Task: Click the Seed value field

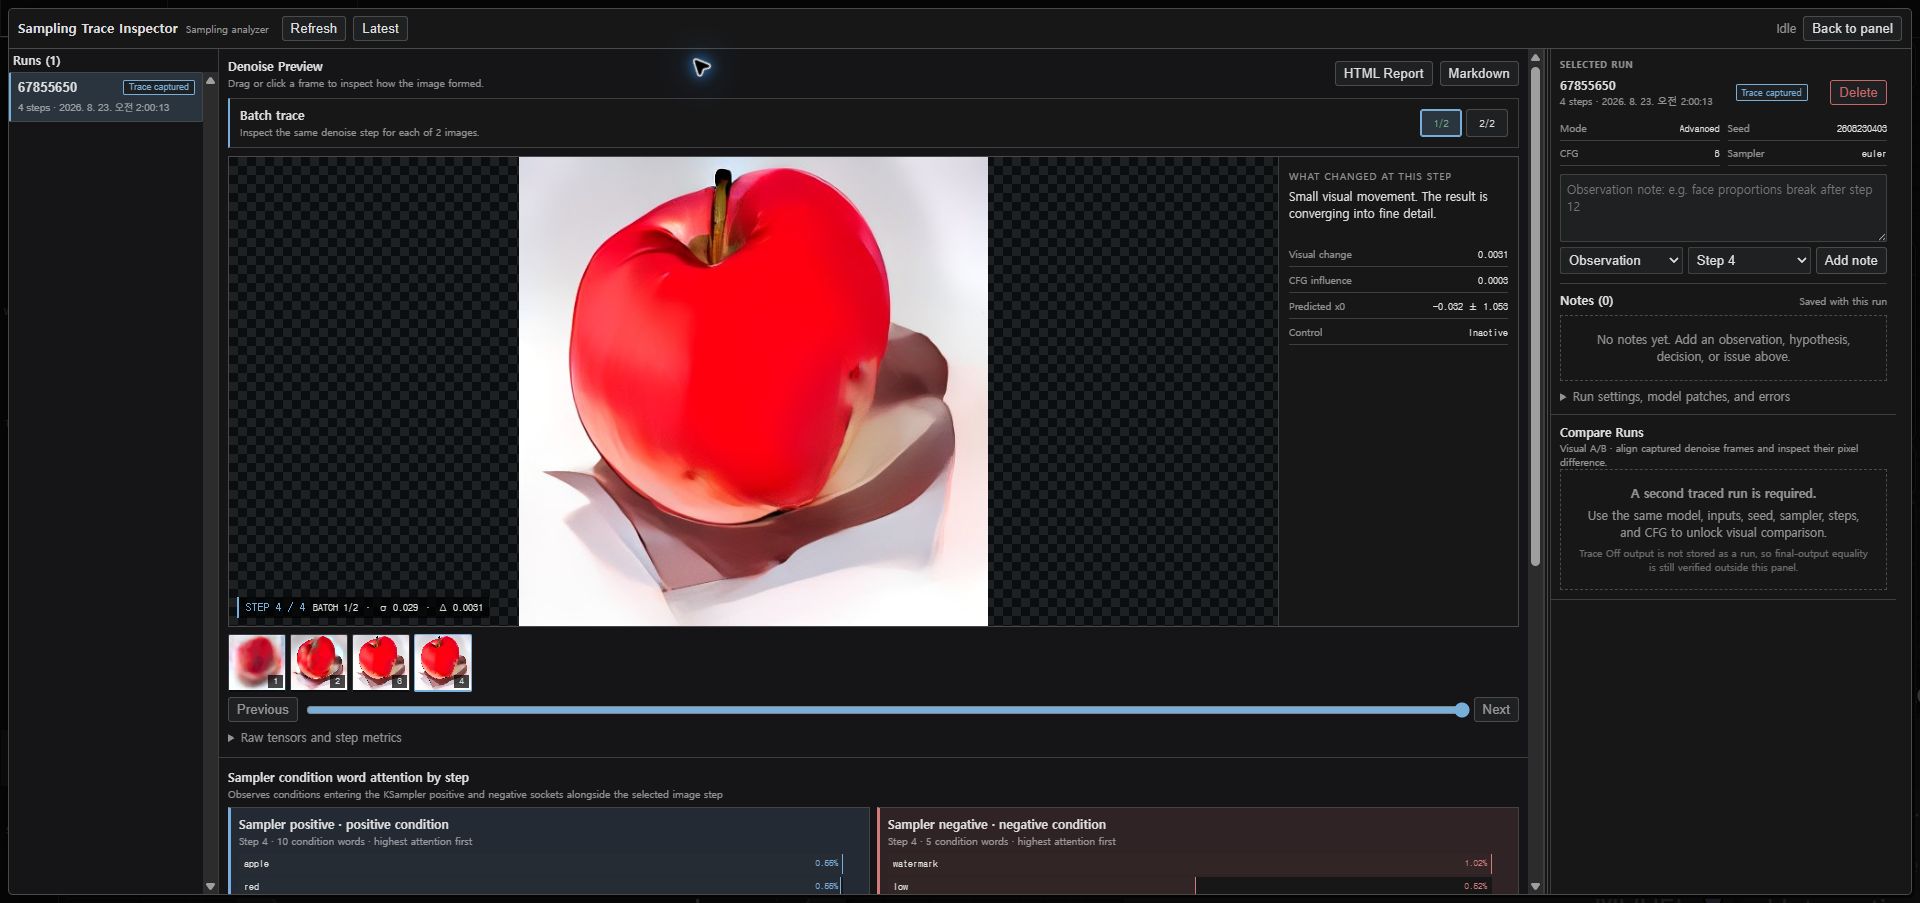Action: click(1861, 129)
